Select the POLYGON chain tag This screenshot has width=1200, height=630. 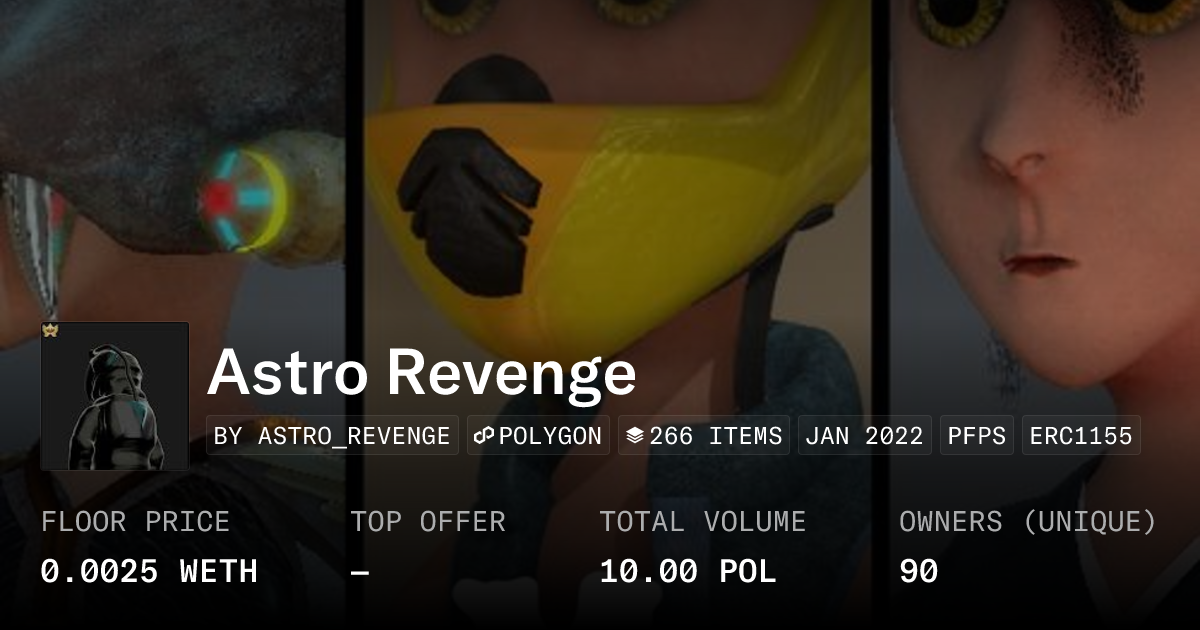click(538, 436)
